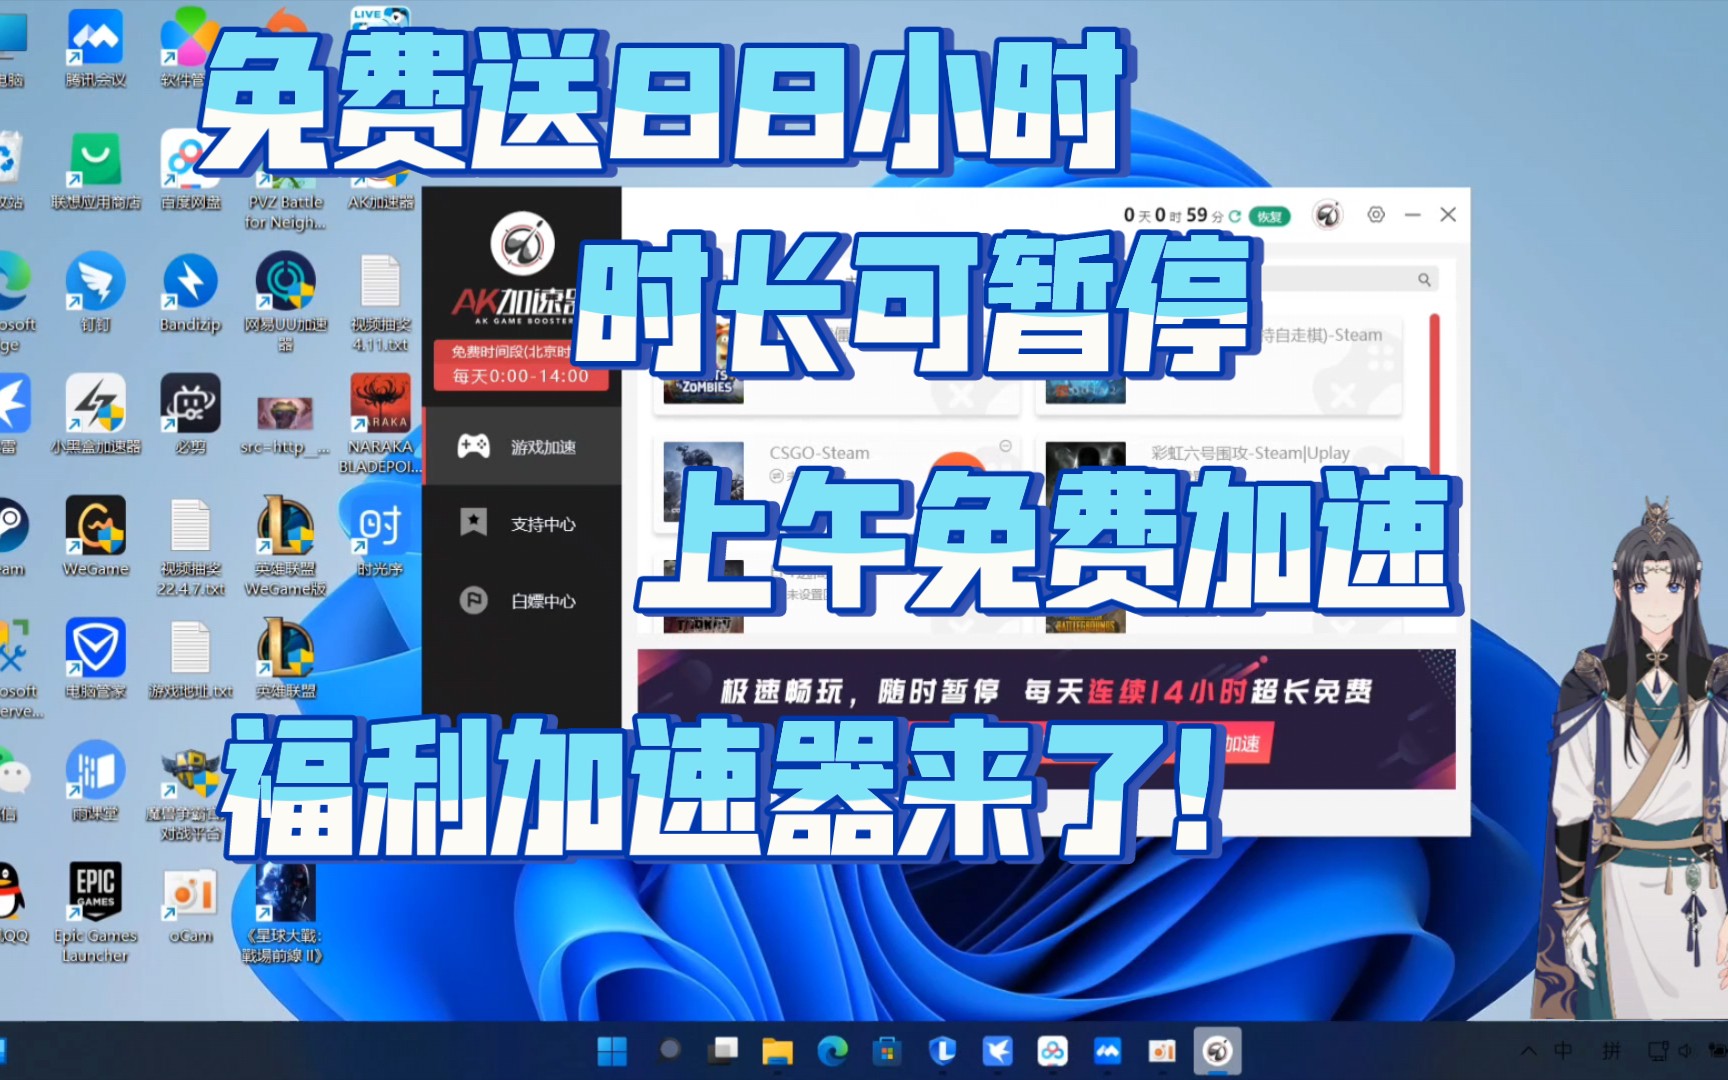
Task: Select the 视频抽奖4.11.txt desktop file
Action: 380,302
